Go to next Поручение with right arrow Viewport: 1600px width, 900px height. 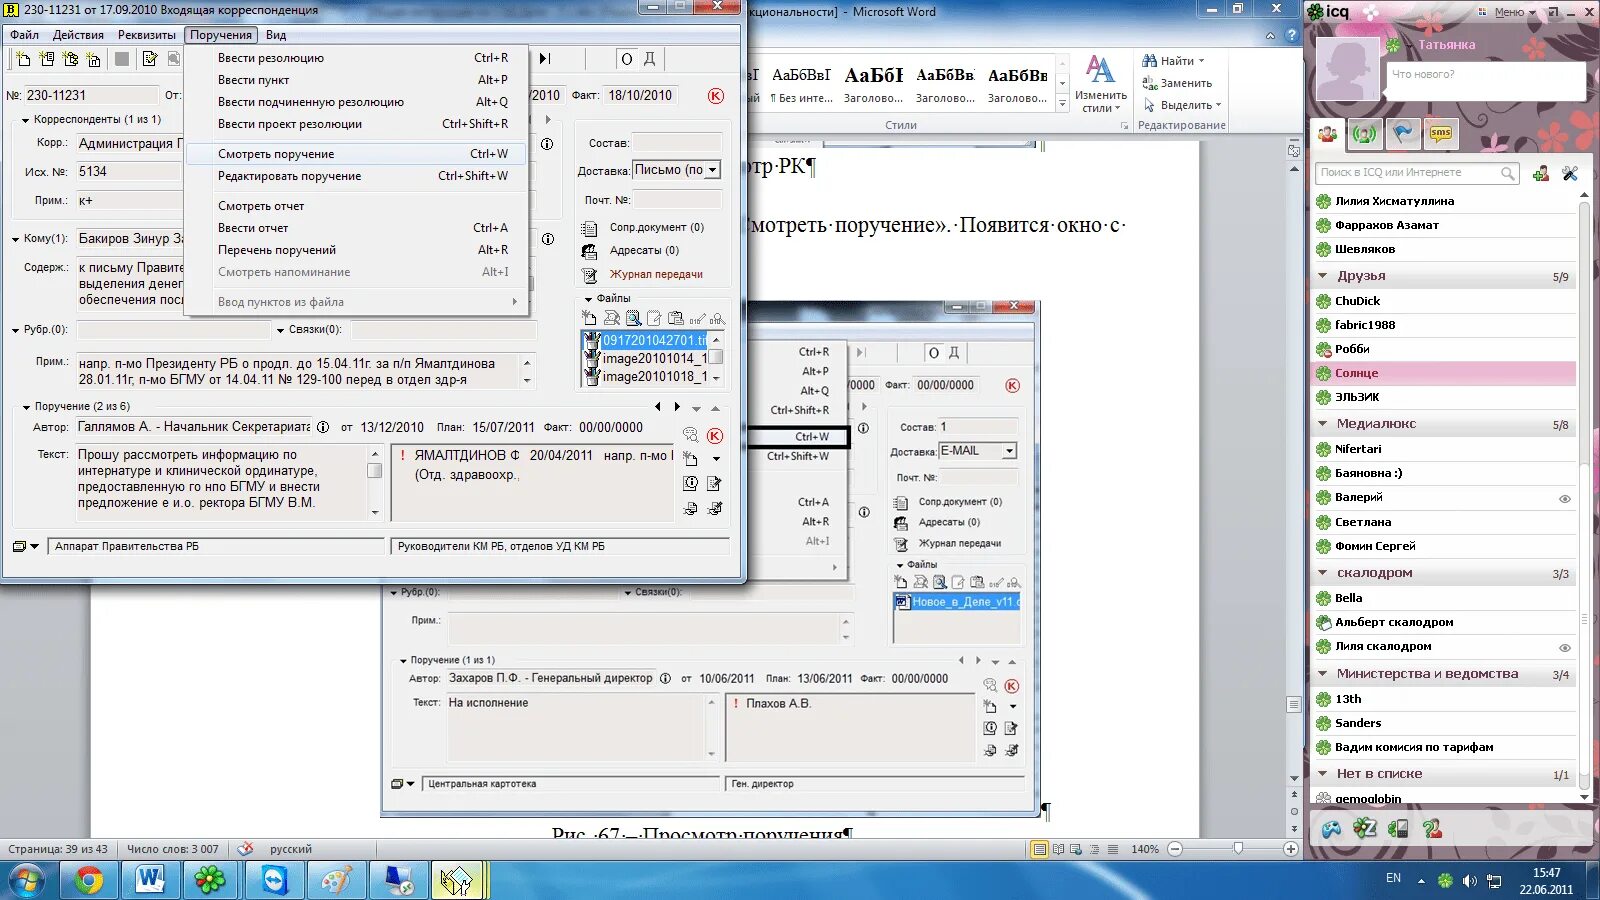pos(677,407)
